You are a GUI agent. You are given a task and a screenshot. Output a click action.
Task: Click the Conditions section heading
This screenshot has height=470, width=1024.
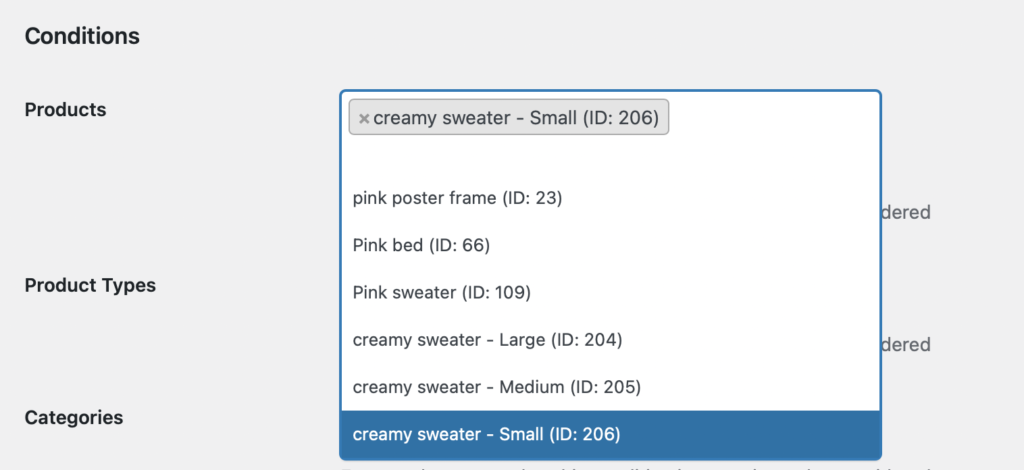tap(82, 37)
